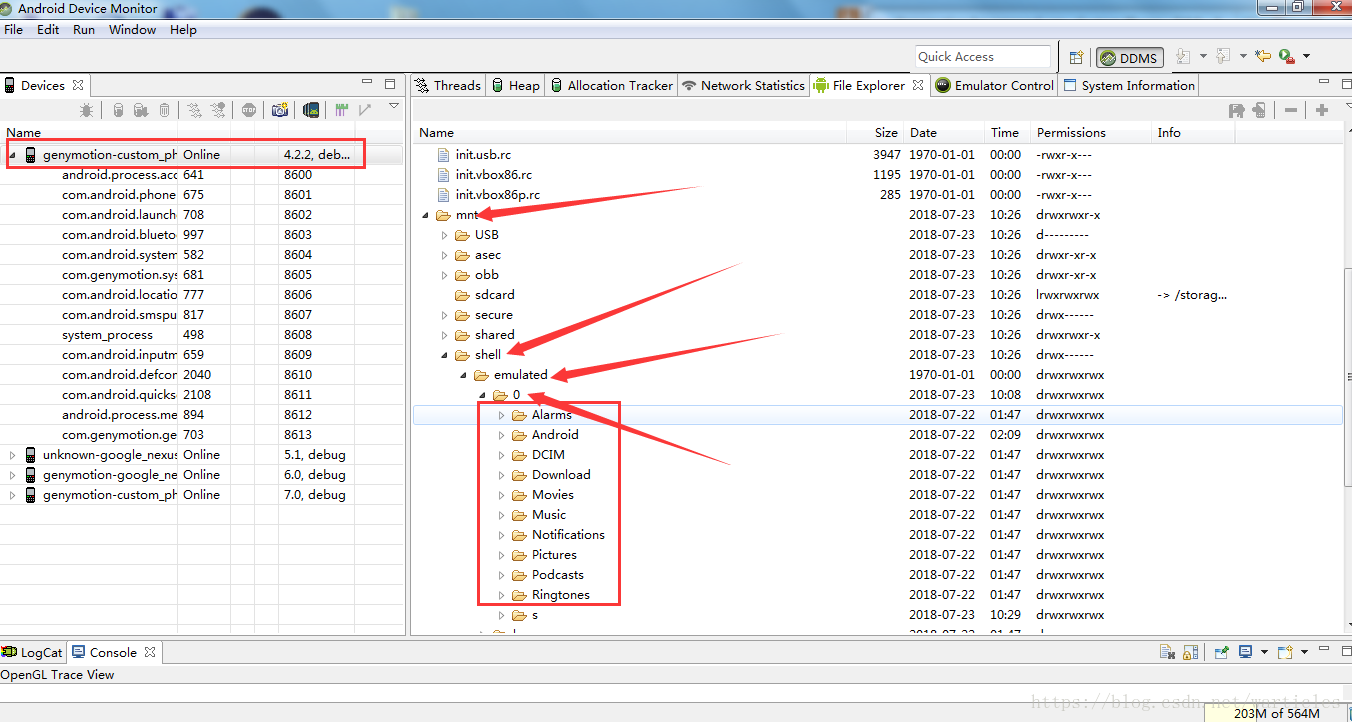This screenshot has height=722, width=1352.
Task: Click the Push file onto device icon
Action: click(x=1259, y=110)
